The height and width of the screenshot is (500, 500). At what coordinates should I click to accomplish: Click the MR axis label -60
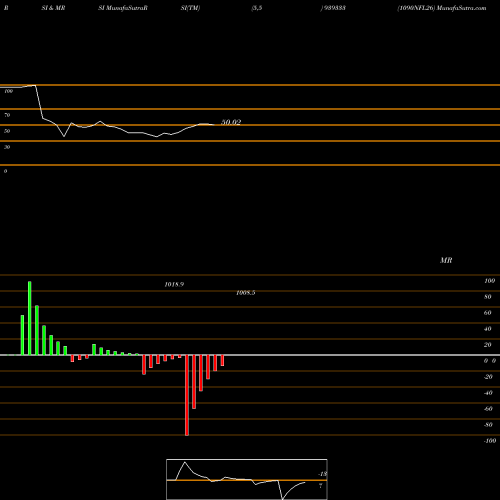[488, 409]
